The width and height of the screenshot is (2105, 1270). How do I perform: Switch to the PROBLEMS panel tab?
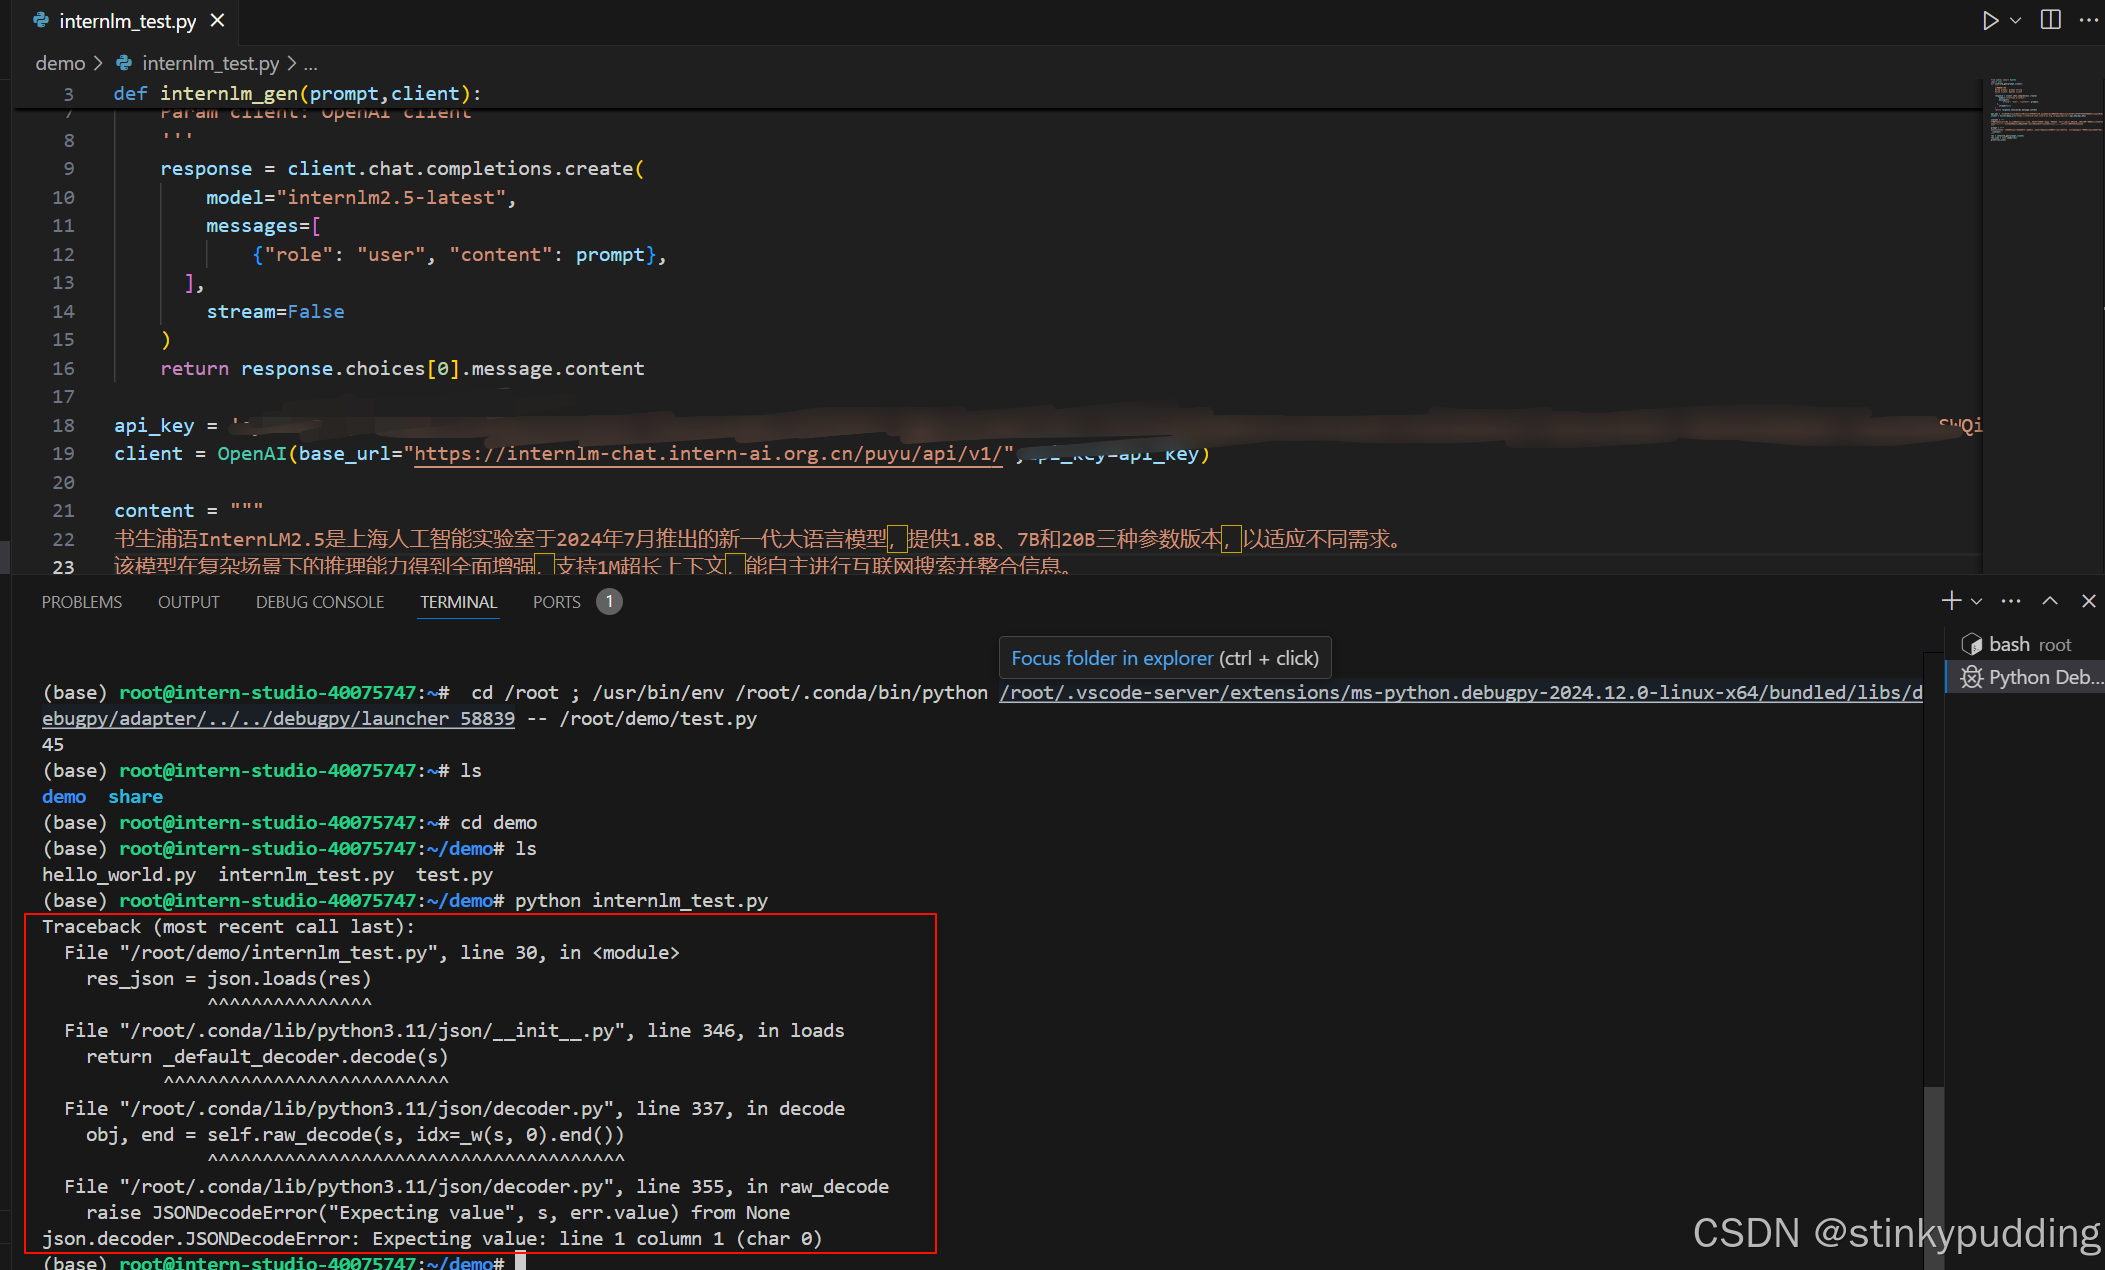pyautogui.click(x=82, y=602)
